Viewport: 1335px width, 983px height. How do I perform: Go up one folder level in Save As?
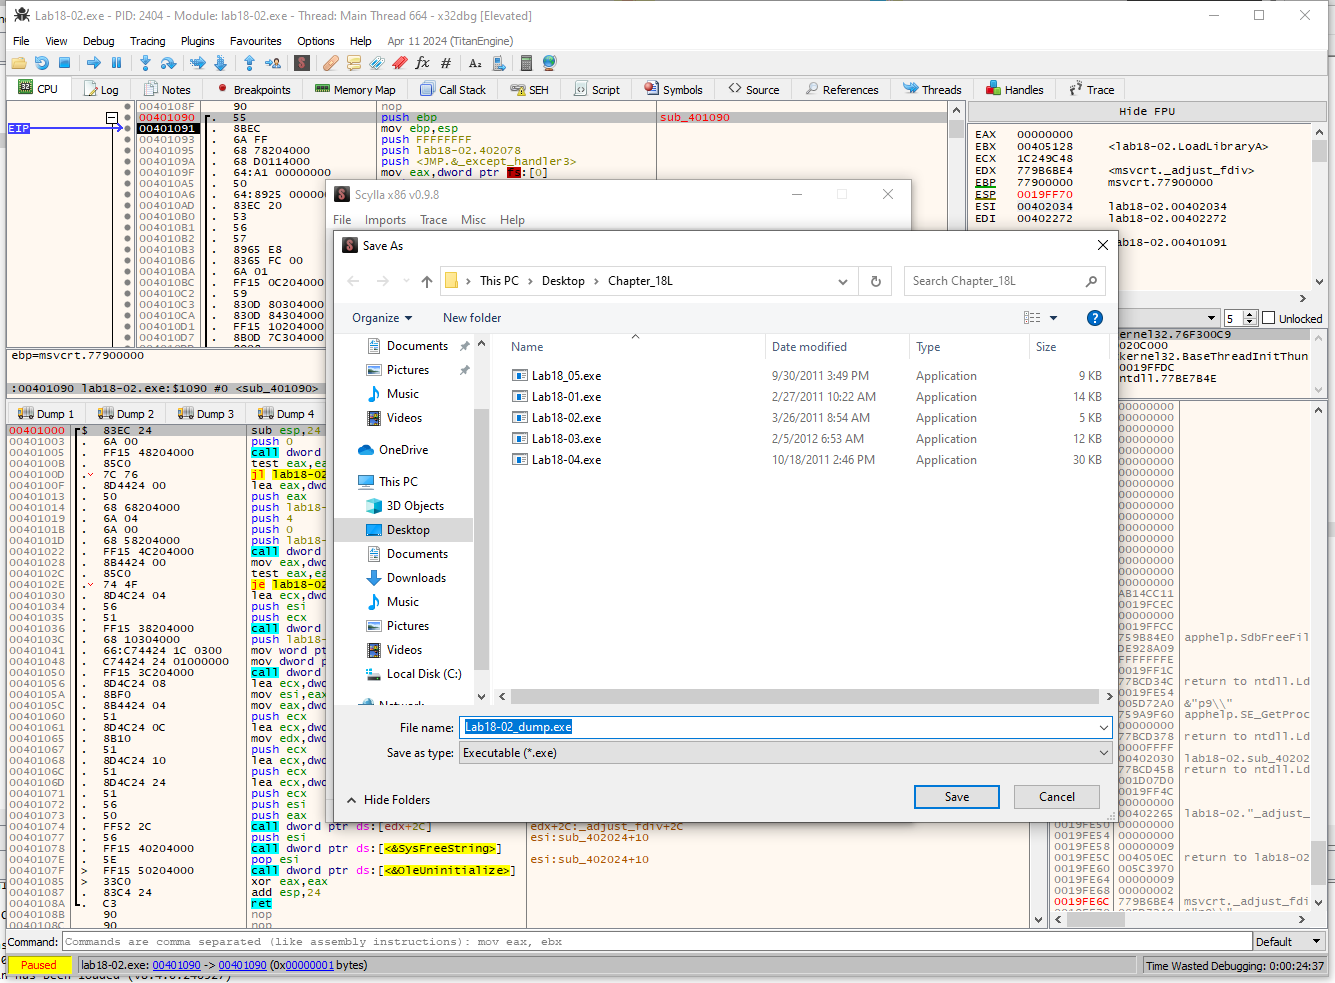[427, 281]
